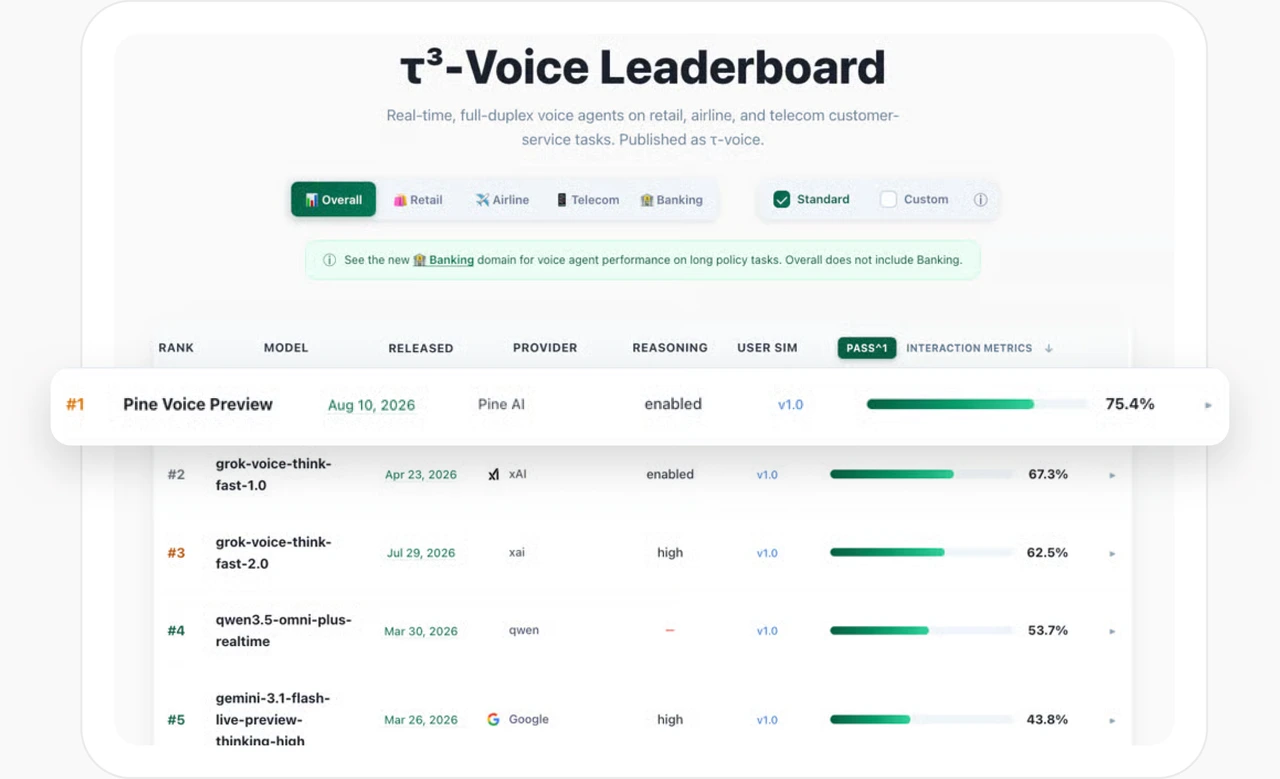Open user sim v1.0 for the gemini row
1280x779 pixels.
767,720
